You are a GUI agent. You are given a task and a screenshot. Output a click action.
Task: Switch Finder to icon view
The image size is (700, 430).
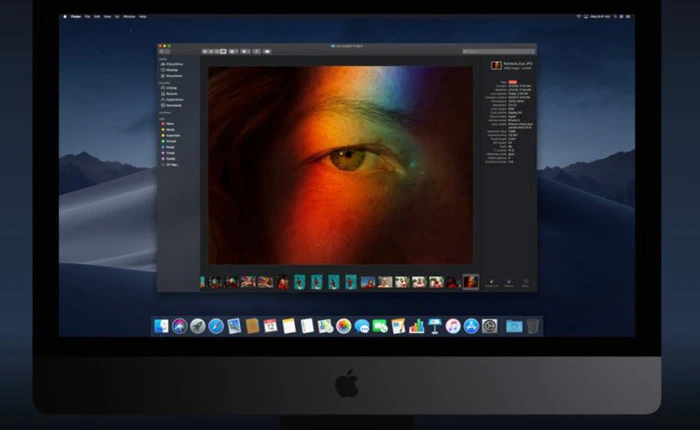204,51
